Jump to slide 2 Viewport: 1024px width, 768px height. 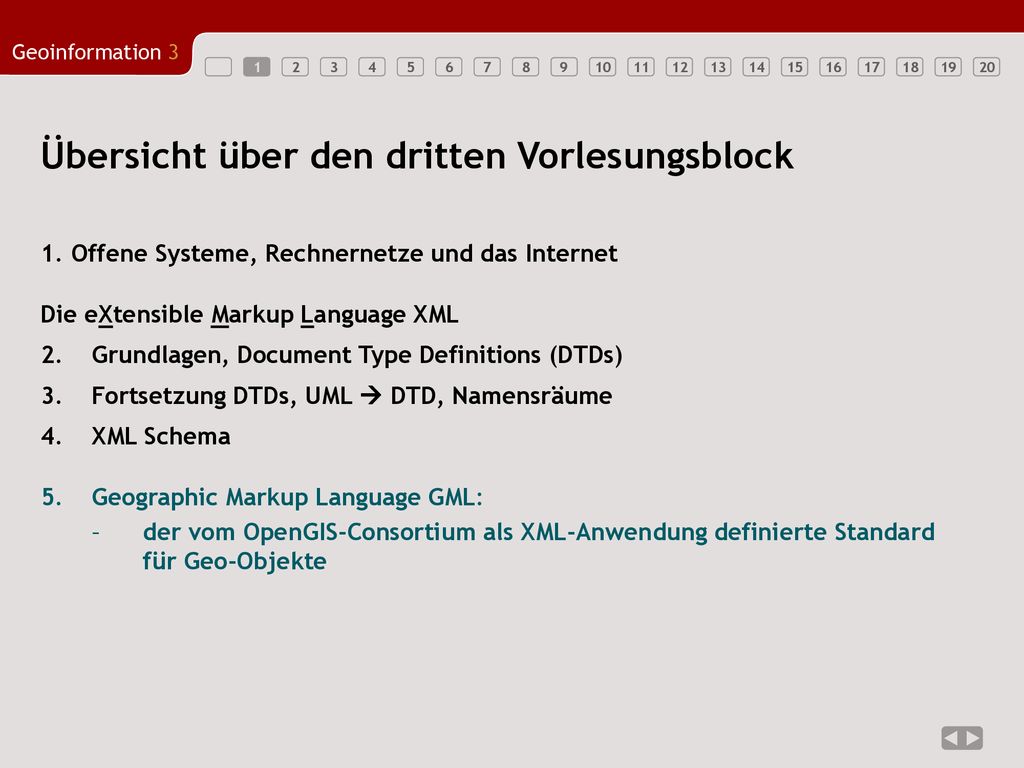point(295,67)
